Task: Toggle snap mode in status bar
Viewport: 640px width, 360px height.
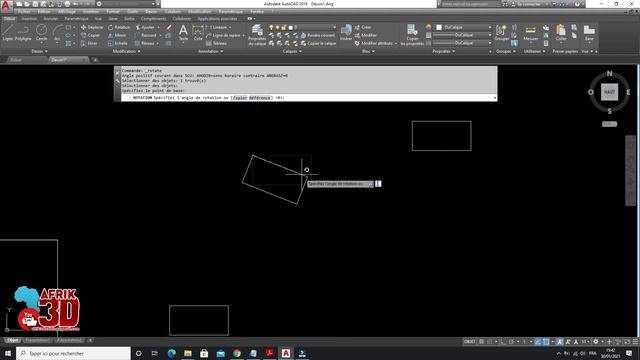Action: click(x=490, y=341)
